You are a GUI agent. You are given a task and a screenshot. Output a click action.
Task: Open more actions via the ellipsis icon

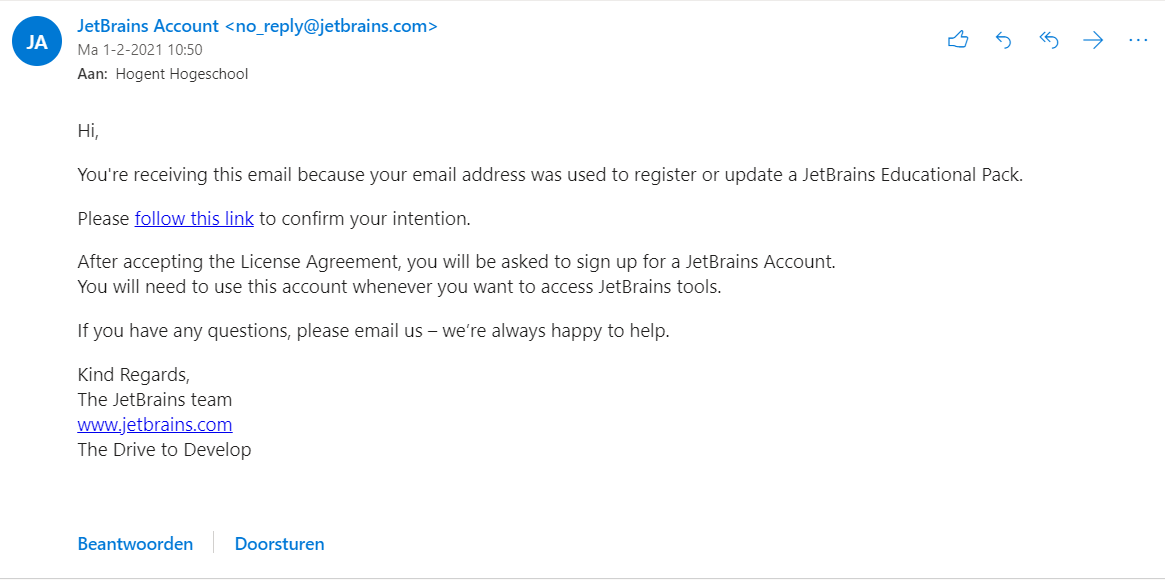click(1138, 40)
